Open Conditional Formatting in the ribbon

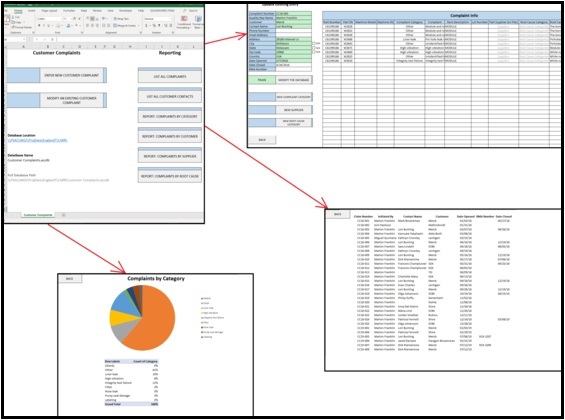[x=184, y=22]
